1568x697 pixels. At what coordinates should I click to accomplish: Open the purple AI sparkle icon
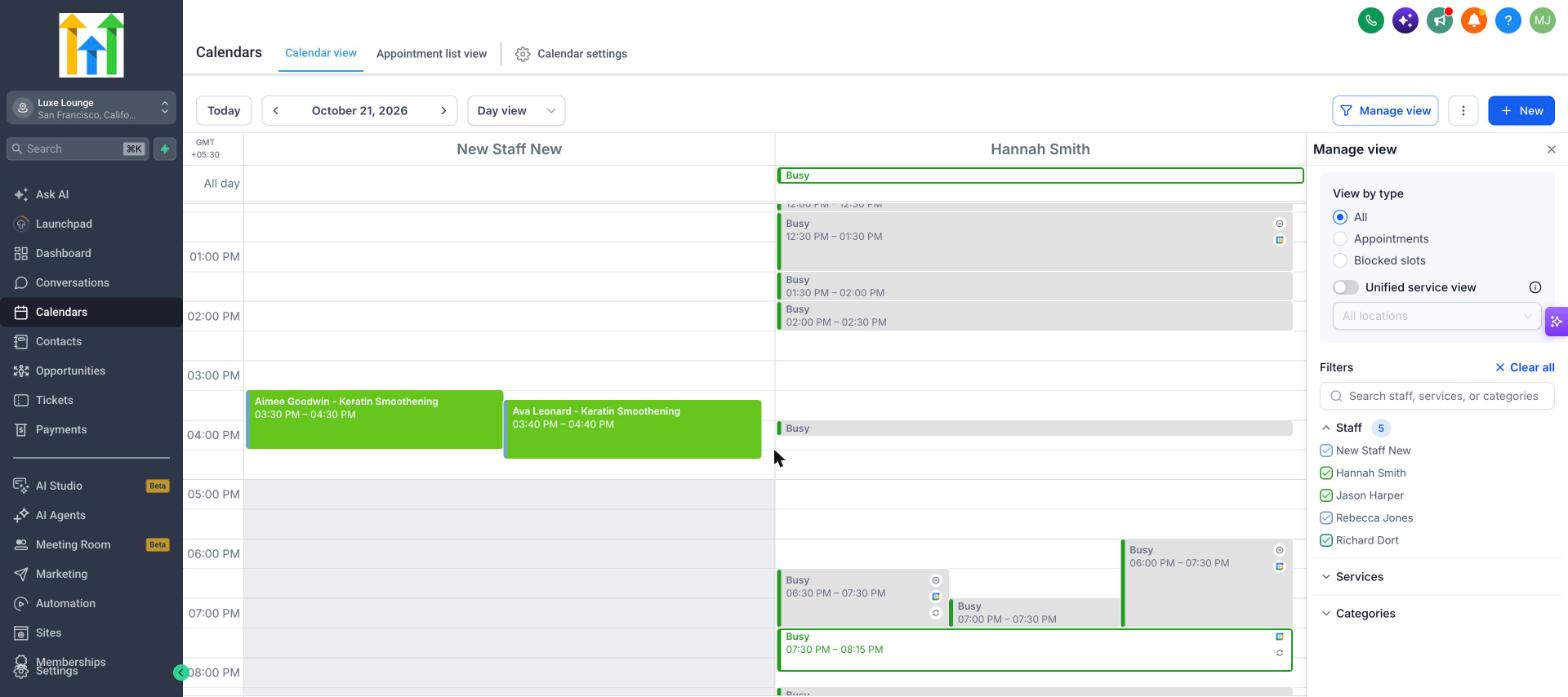1405,20
